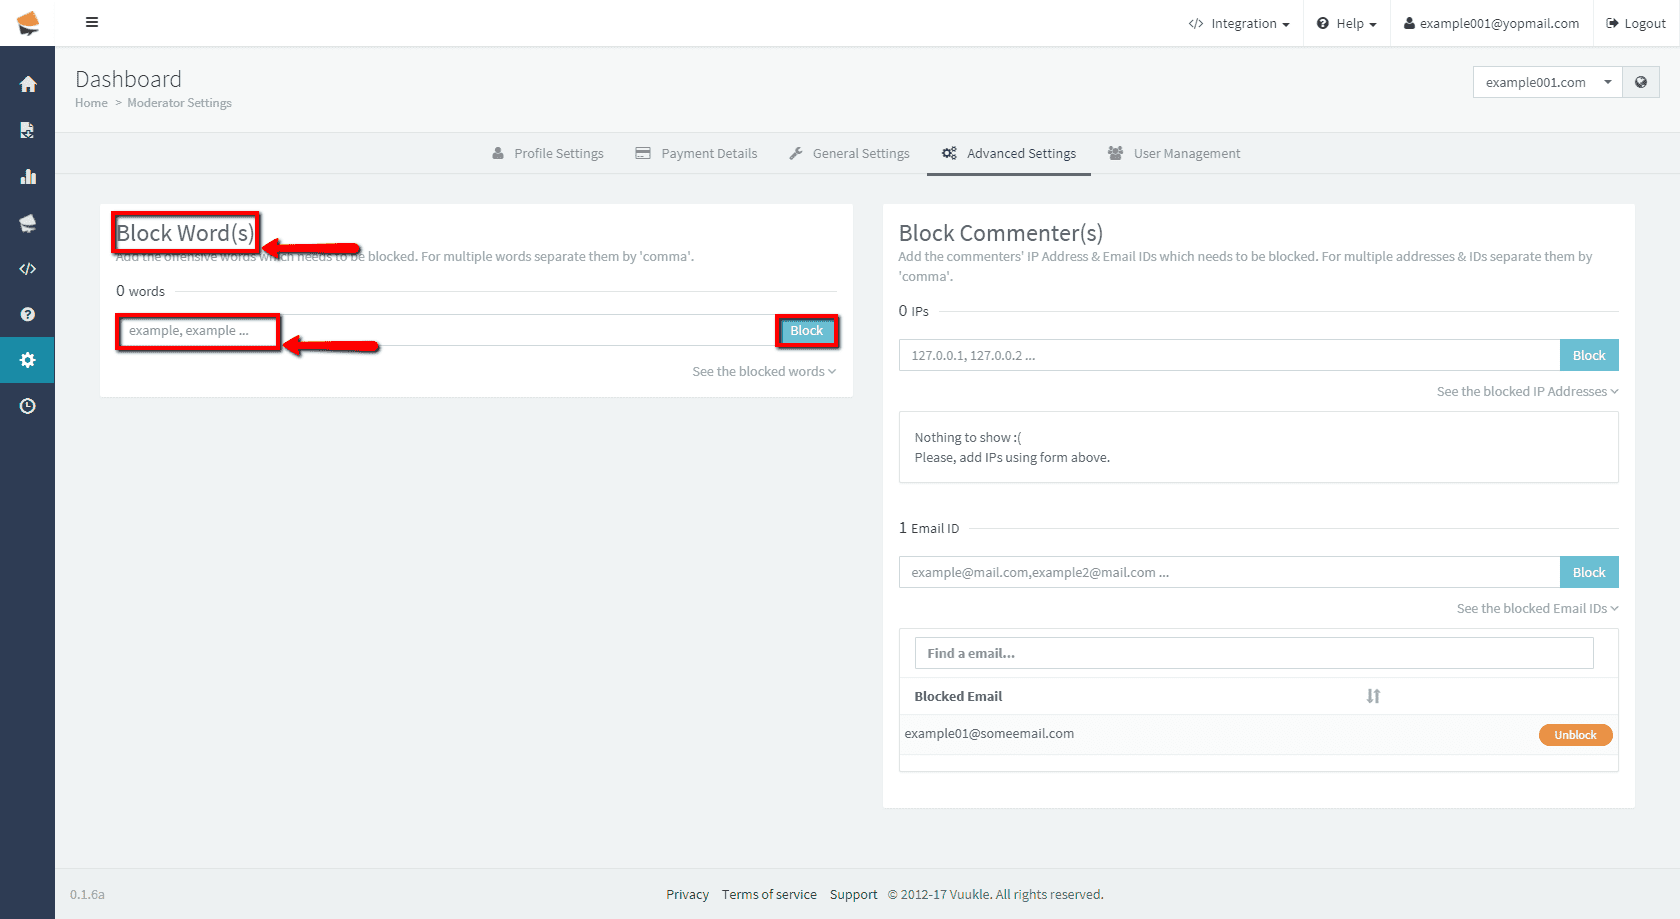Open the bar chart analytics sidebar icon
The width and height of the screenshot is (1680, 919).
(28, 177)
